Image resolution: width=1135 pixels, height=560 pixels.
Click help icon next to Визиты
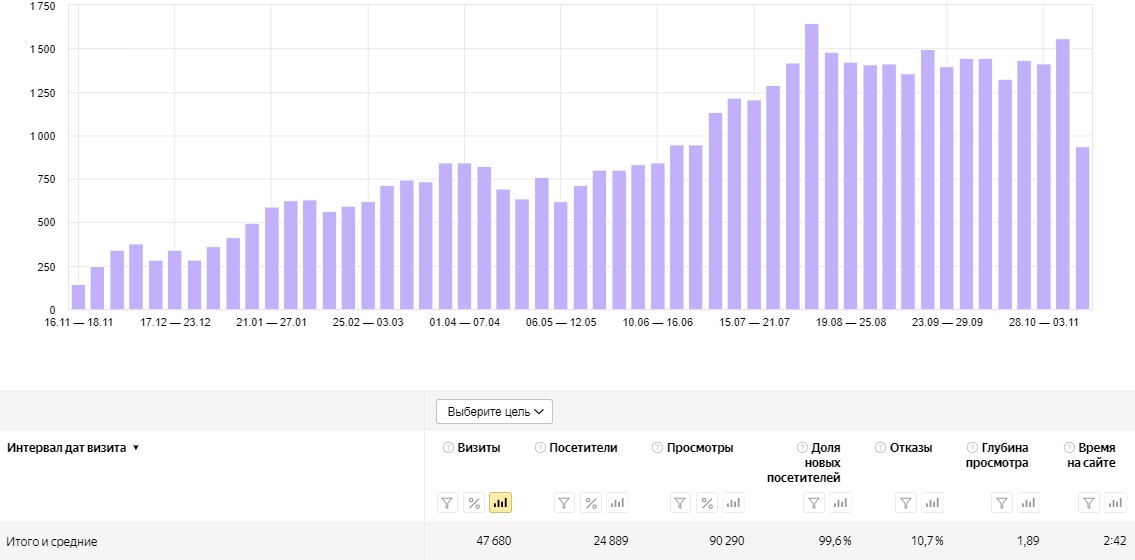pos(448,448)
